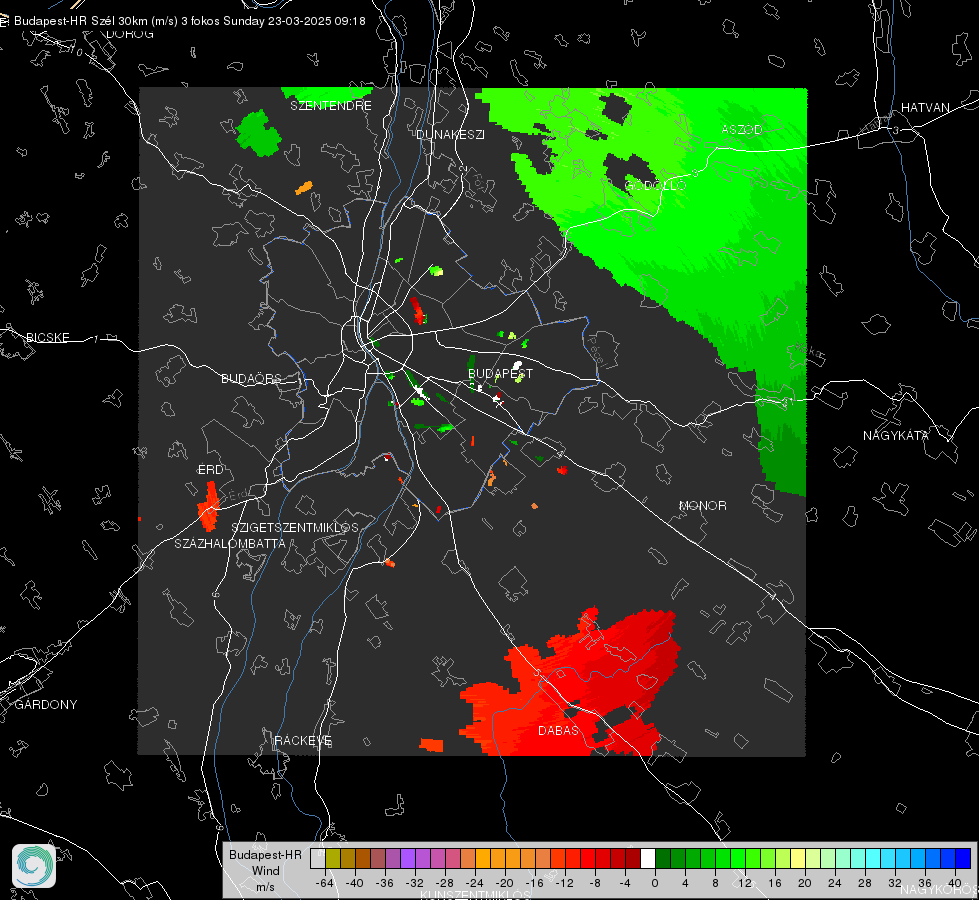Click the DABAS label
The image size is (979, 900).
[x=558, y=730]
